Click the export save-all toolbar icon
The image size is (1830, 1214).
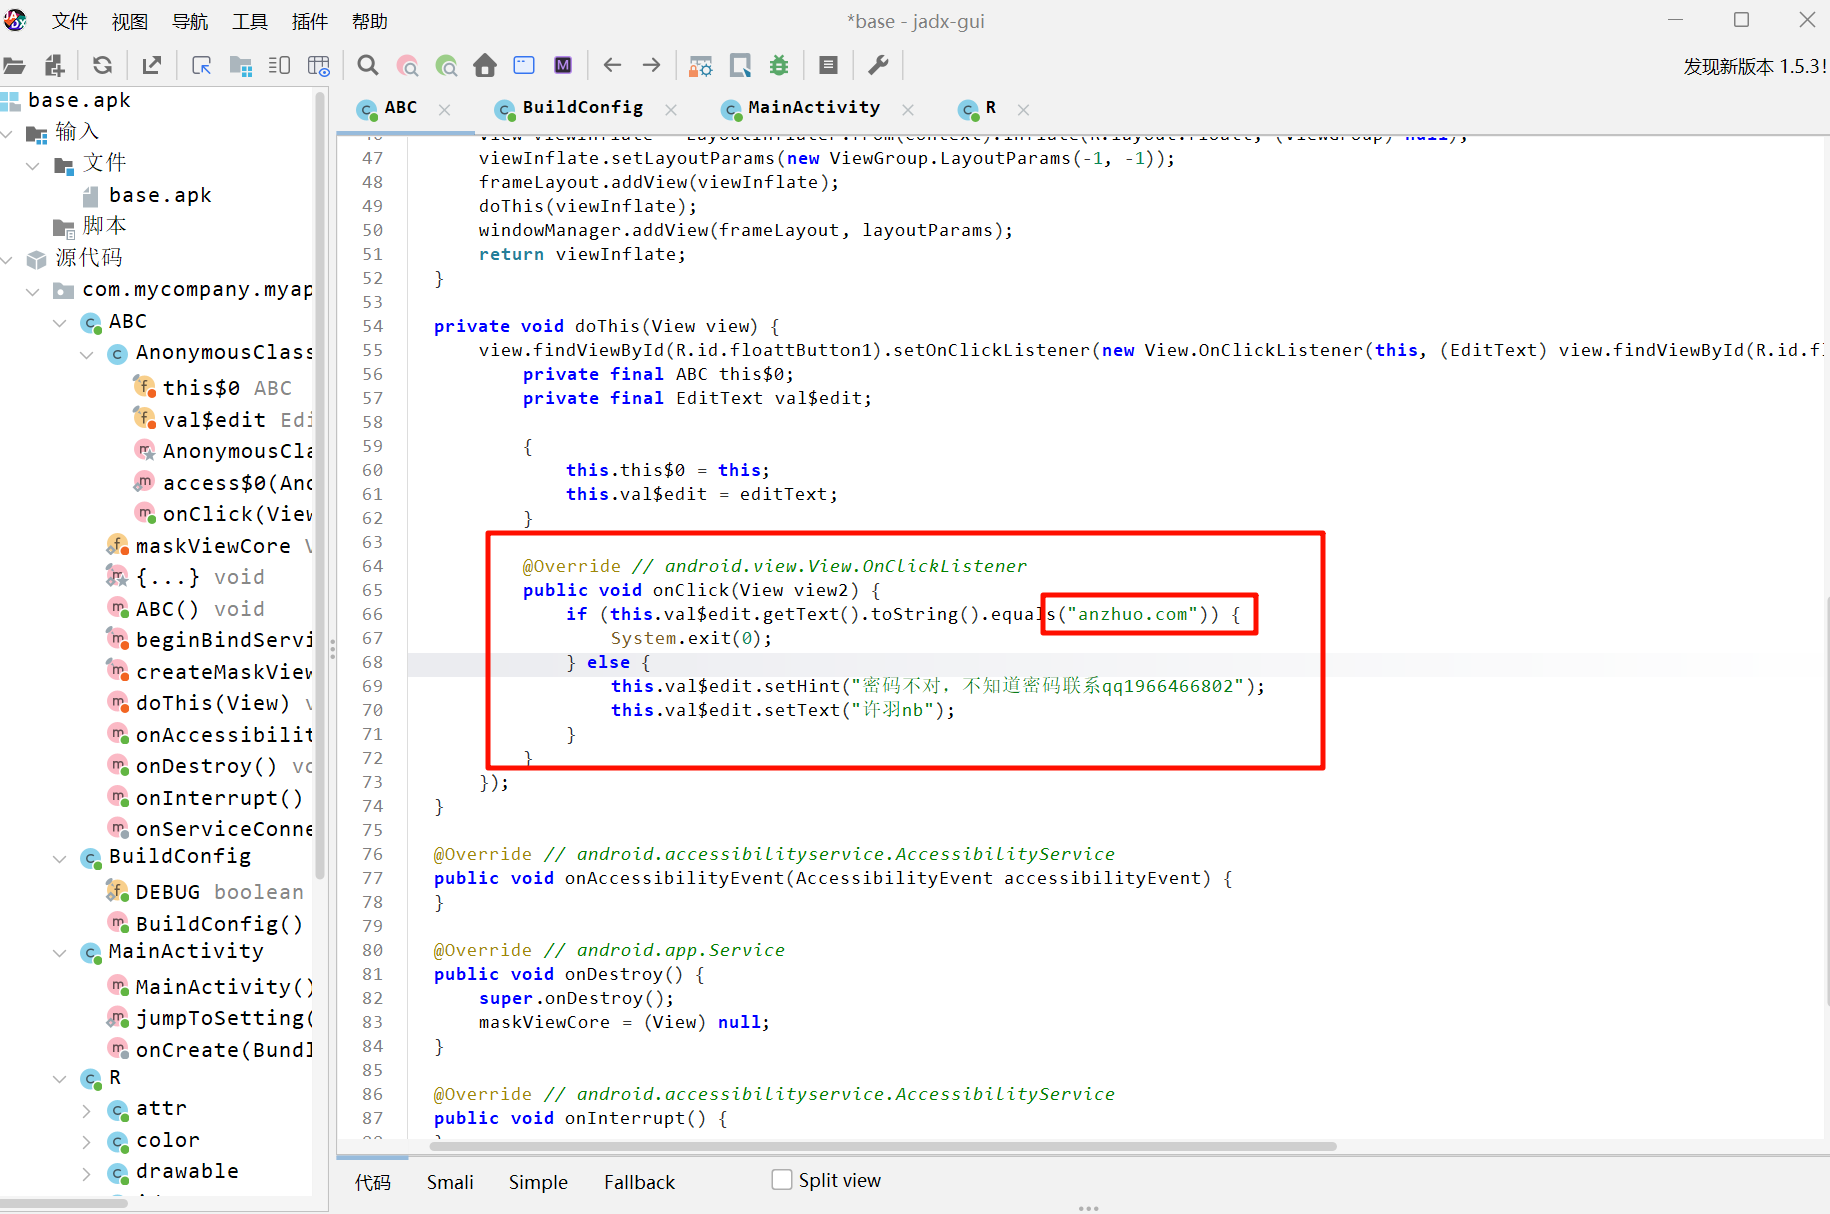[x=152, y=66]
